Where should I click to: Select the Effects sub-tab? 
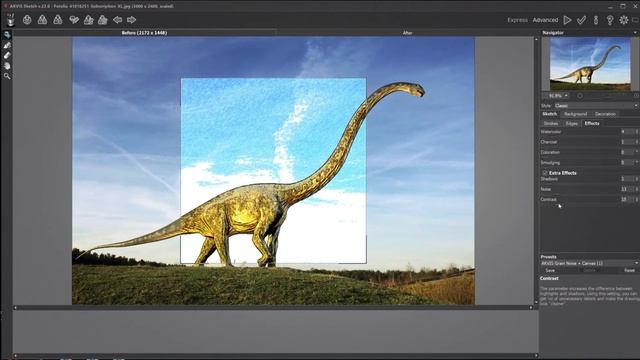coord(592,123)
